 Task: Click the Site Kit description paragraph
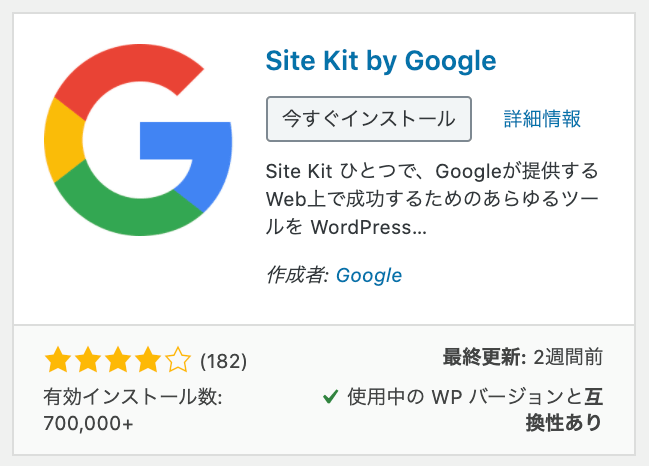coord(432,199)
